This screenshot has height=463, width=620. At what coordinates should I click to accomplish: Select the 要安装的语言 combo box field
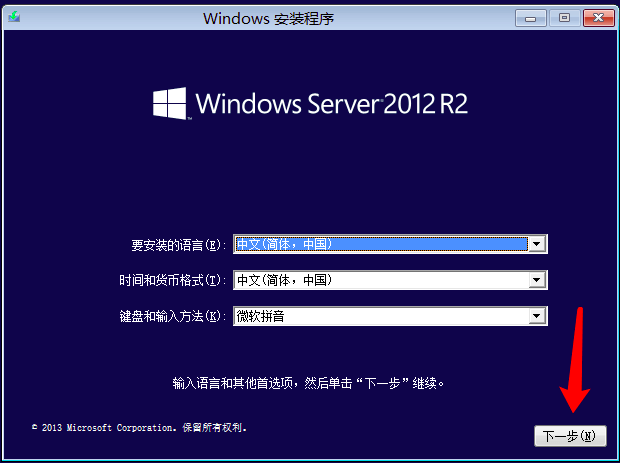(390, 244)
